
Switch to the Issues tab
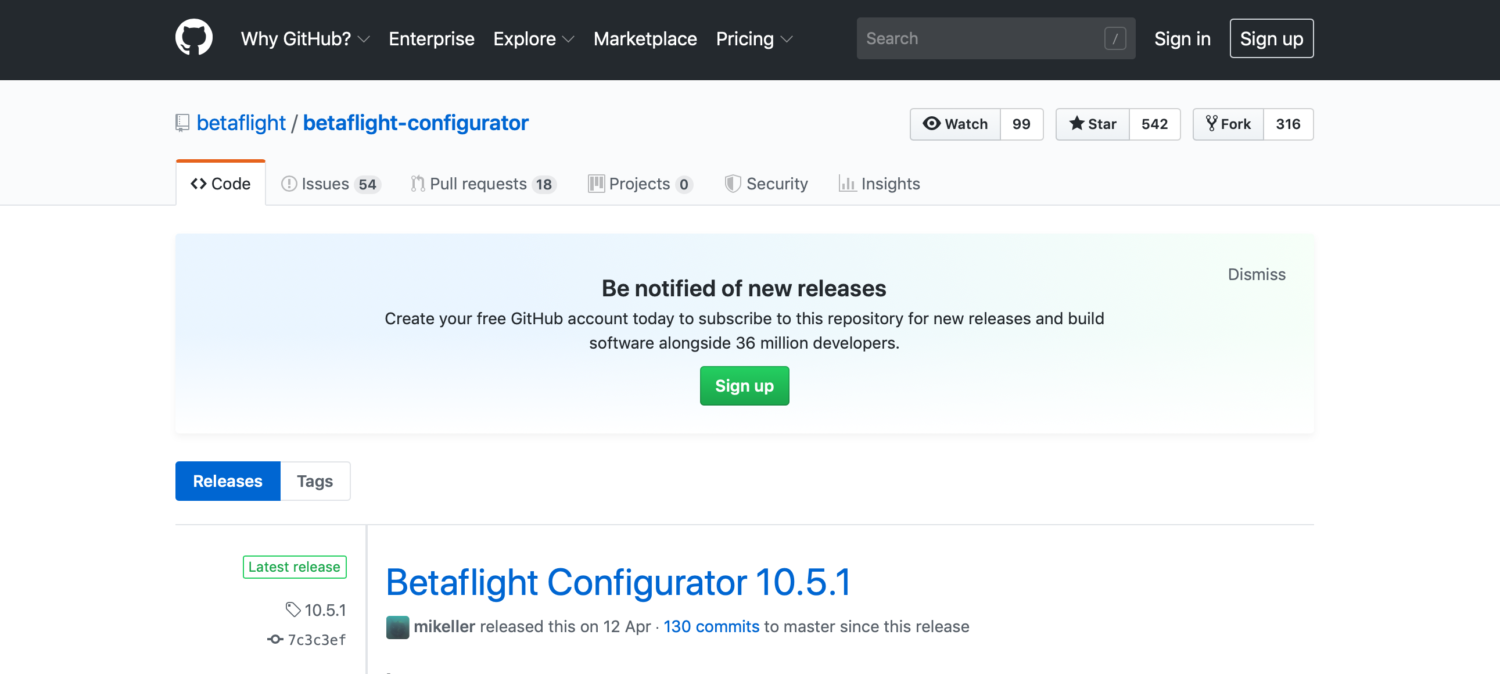tap(324, 183)
